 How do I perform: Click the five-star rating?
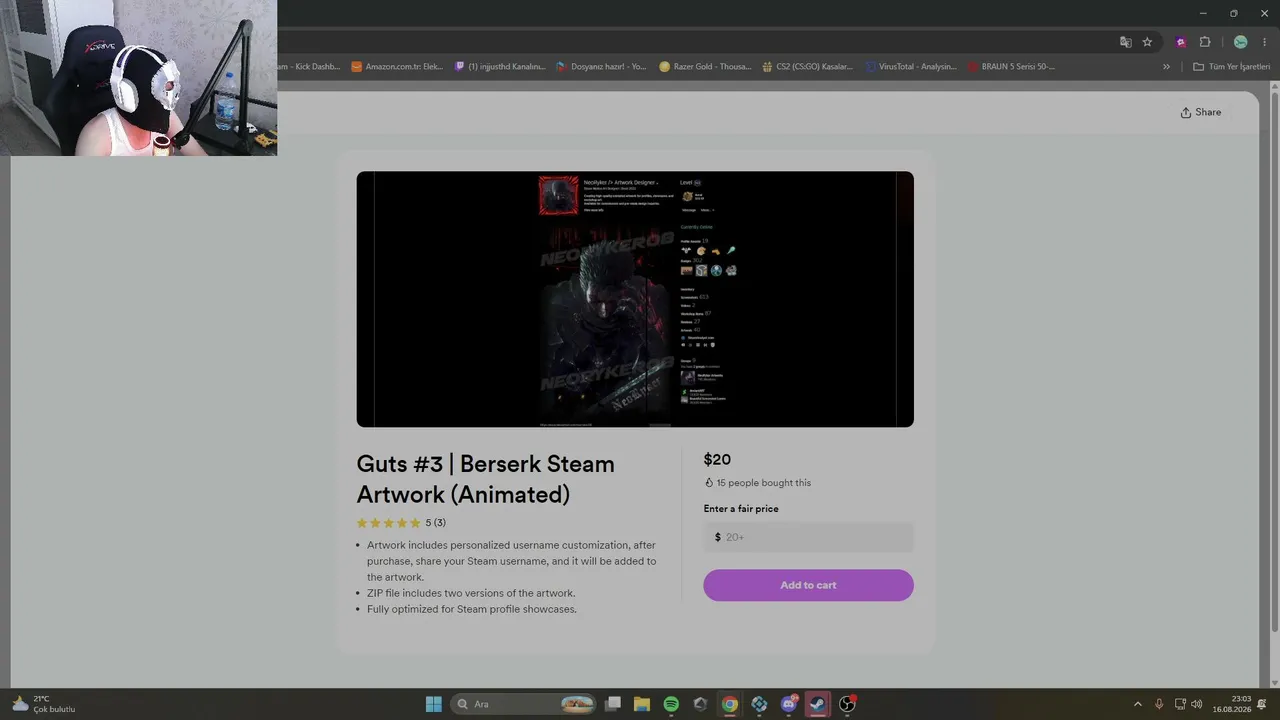point(388,523)
